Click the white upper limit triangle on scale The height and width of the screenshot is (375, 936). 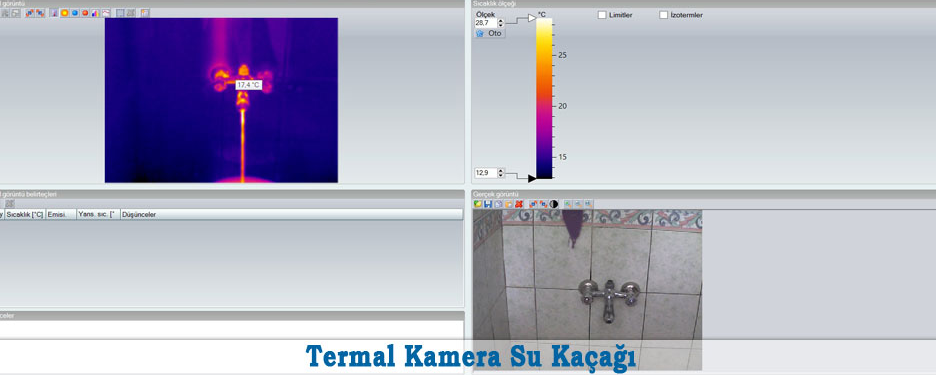coord(532,19)
